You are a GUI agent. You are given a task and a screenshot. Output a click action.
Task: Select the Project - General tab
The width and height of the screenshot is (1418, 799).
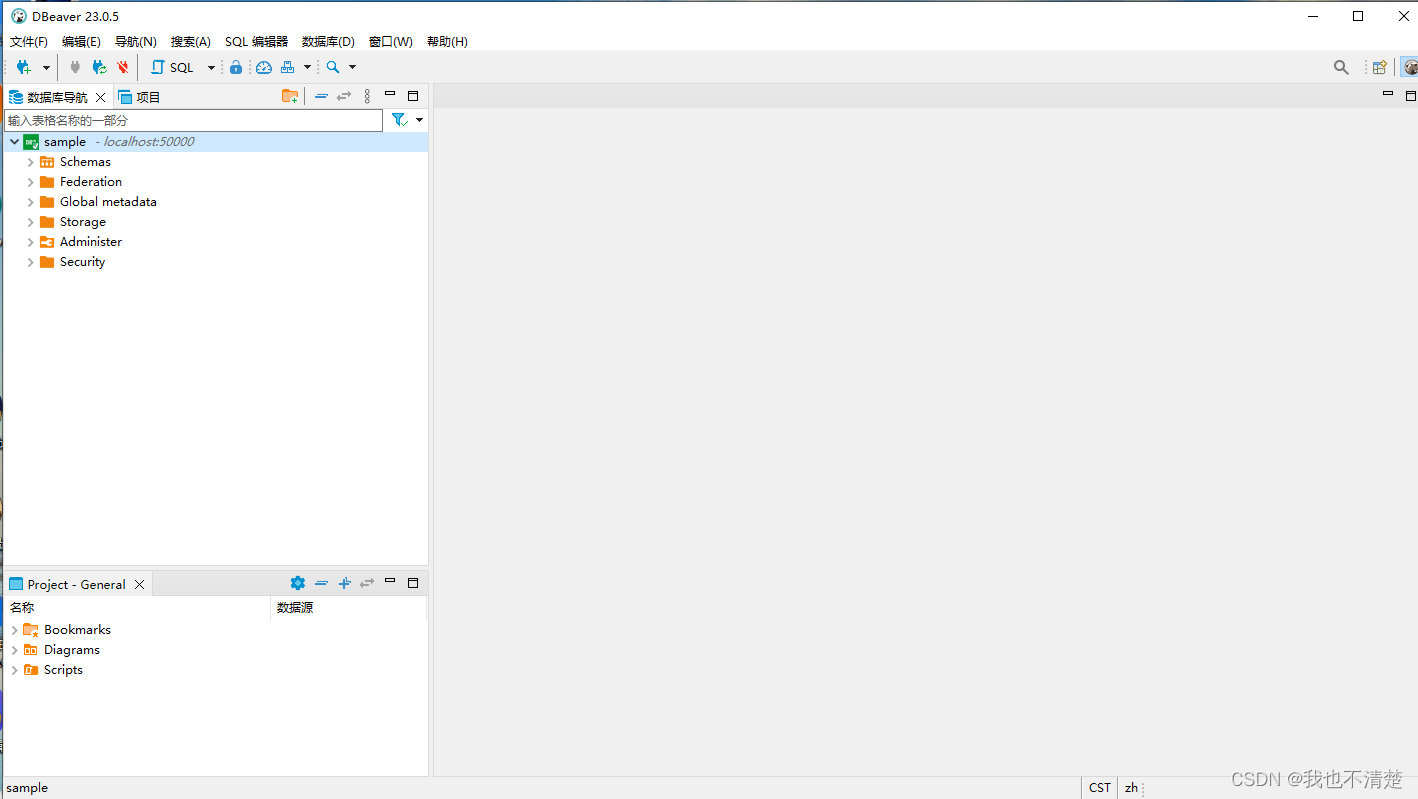[x=77, y=584]
